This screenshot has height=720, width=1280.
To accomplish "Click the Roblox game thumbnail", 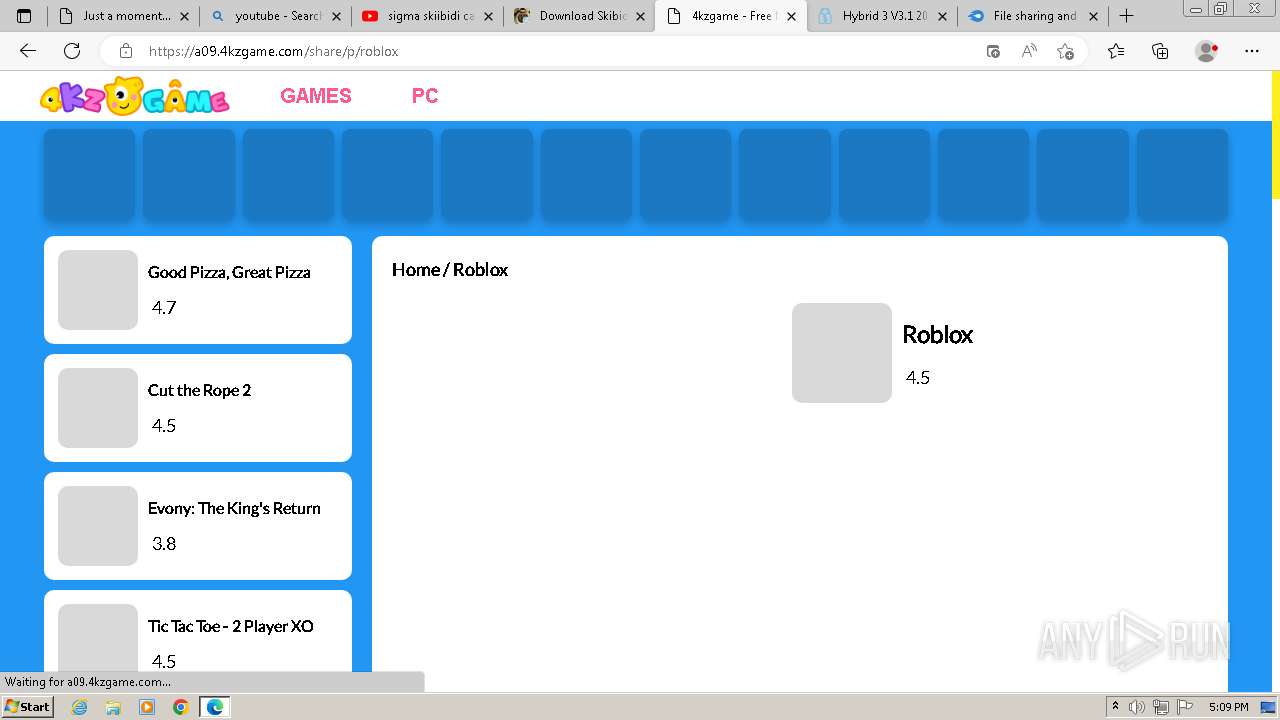I will tap(842, 353).
